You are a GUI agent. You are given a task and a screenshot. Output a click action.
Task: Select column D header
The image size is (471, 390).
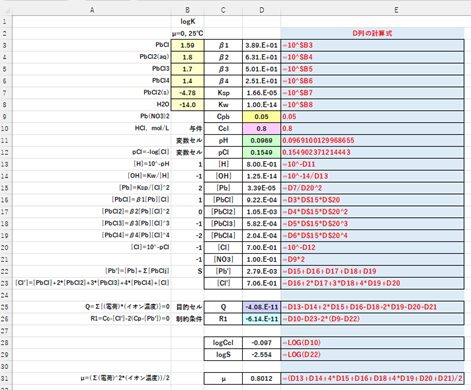click(x=261, y=10)
